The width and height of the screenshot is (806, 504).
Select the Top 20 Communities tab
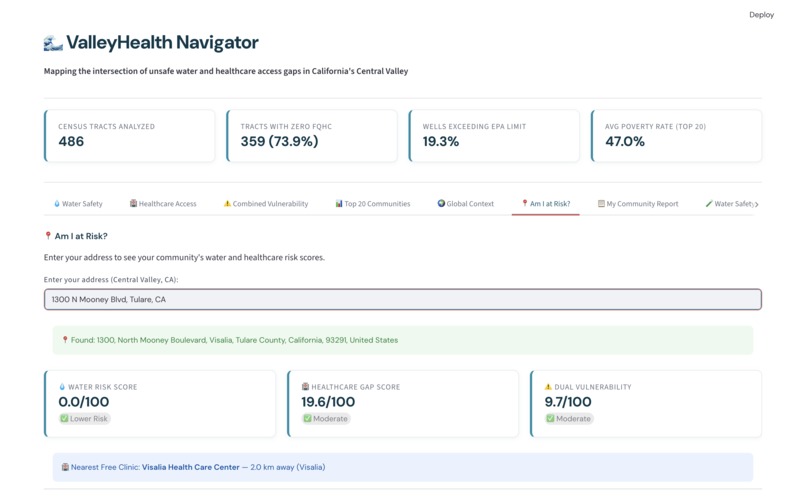pyautogui.click(x=373, y=204)
